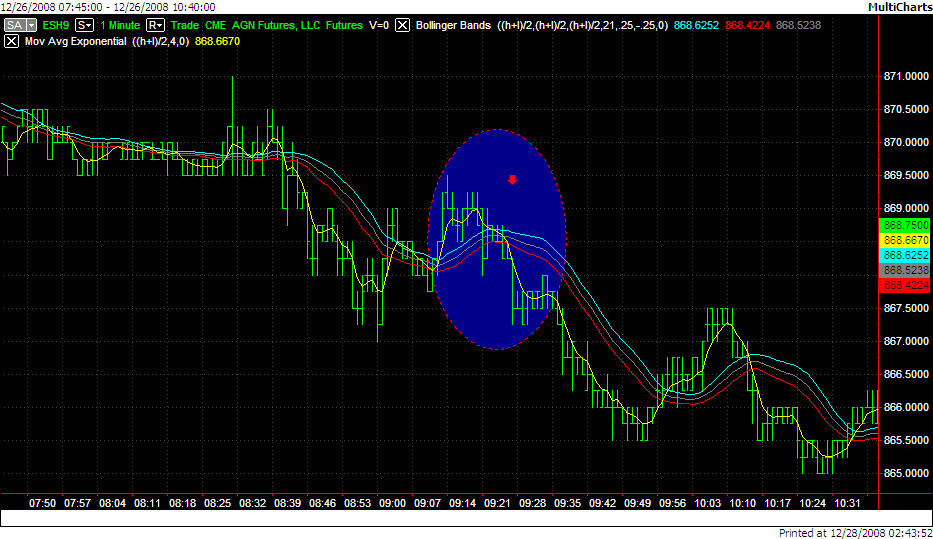Open the R resolution dropdown beside 1 Minute
Viewport: 933px width, 539px height.
coord(155,26)
